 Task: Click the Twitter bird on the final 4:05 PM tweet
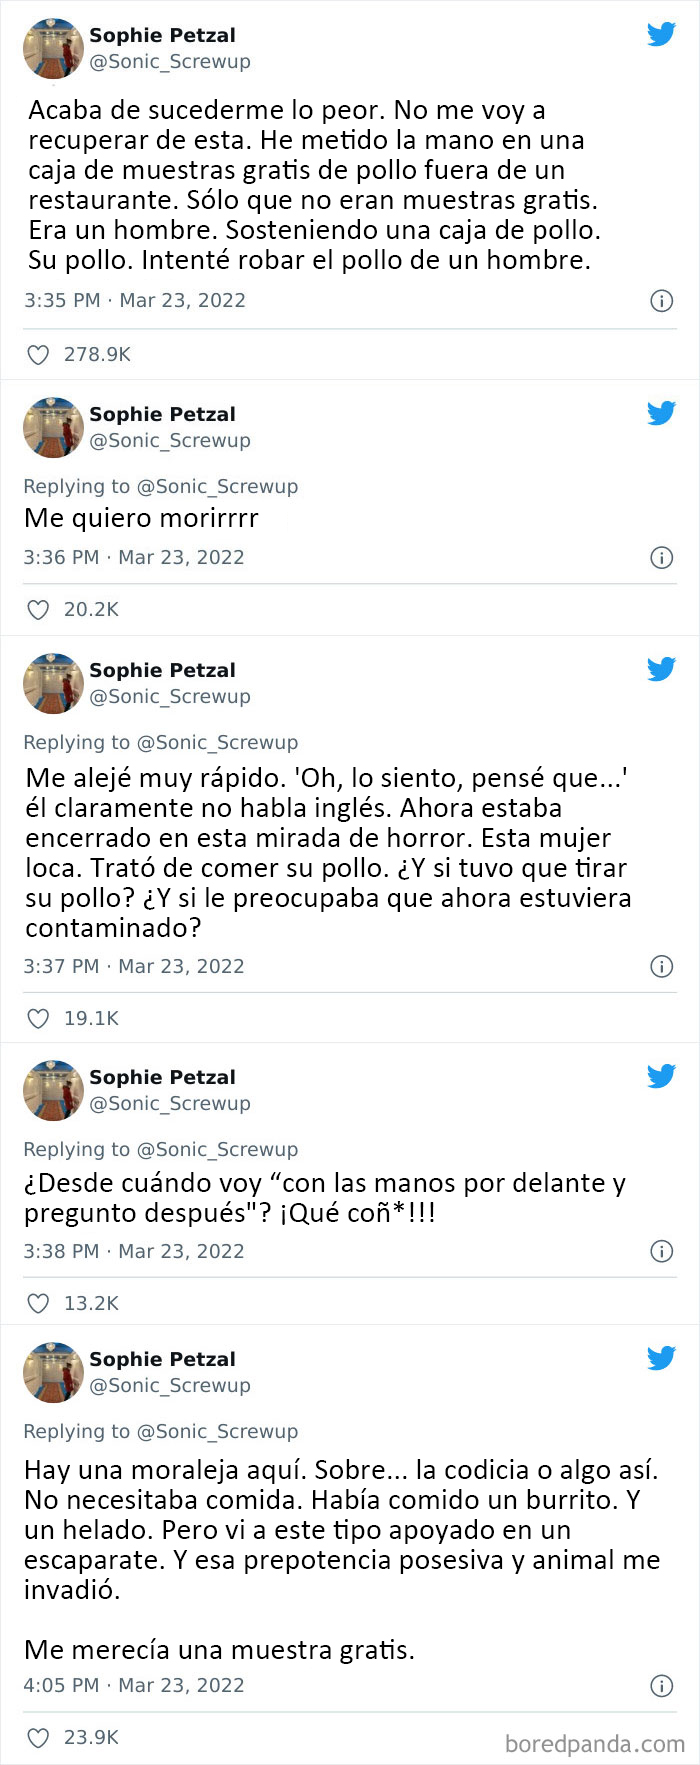[661, 1358]
